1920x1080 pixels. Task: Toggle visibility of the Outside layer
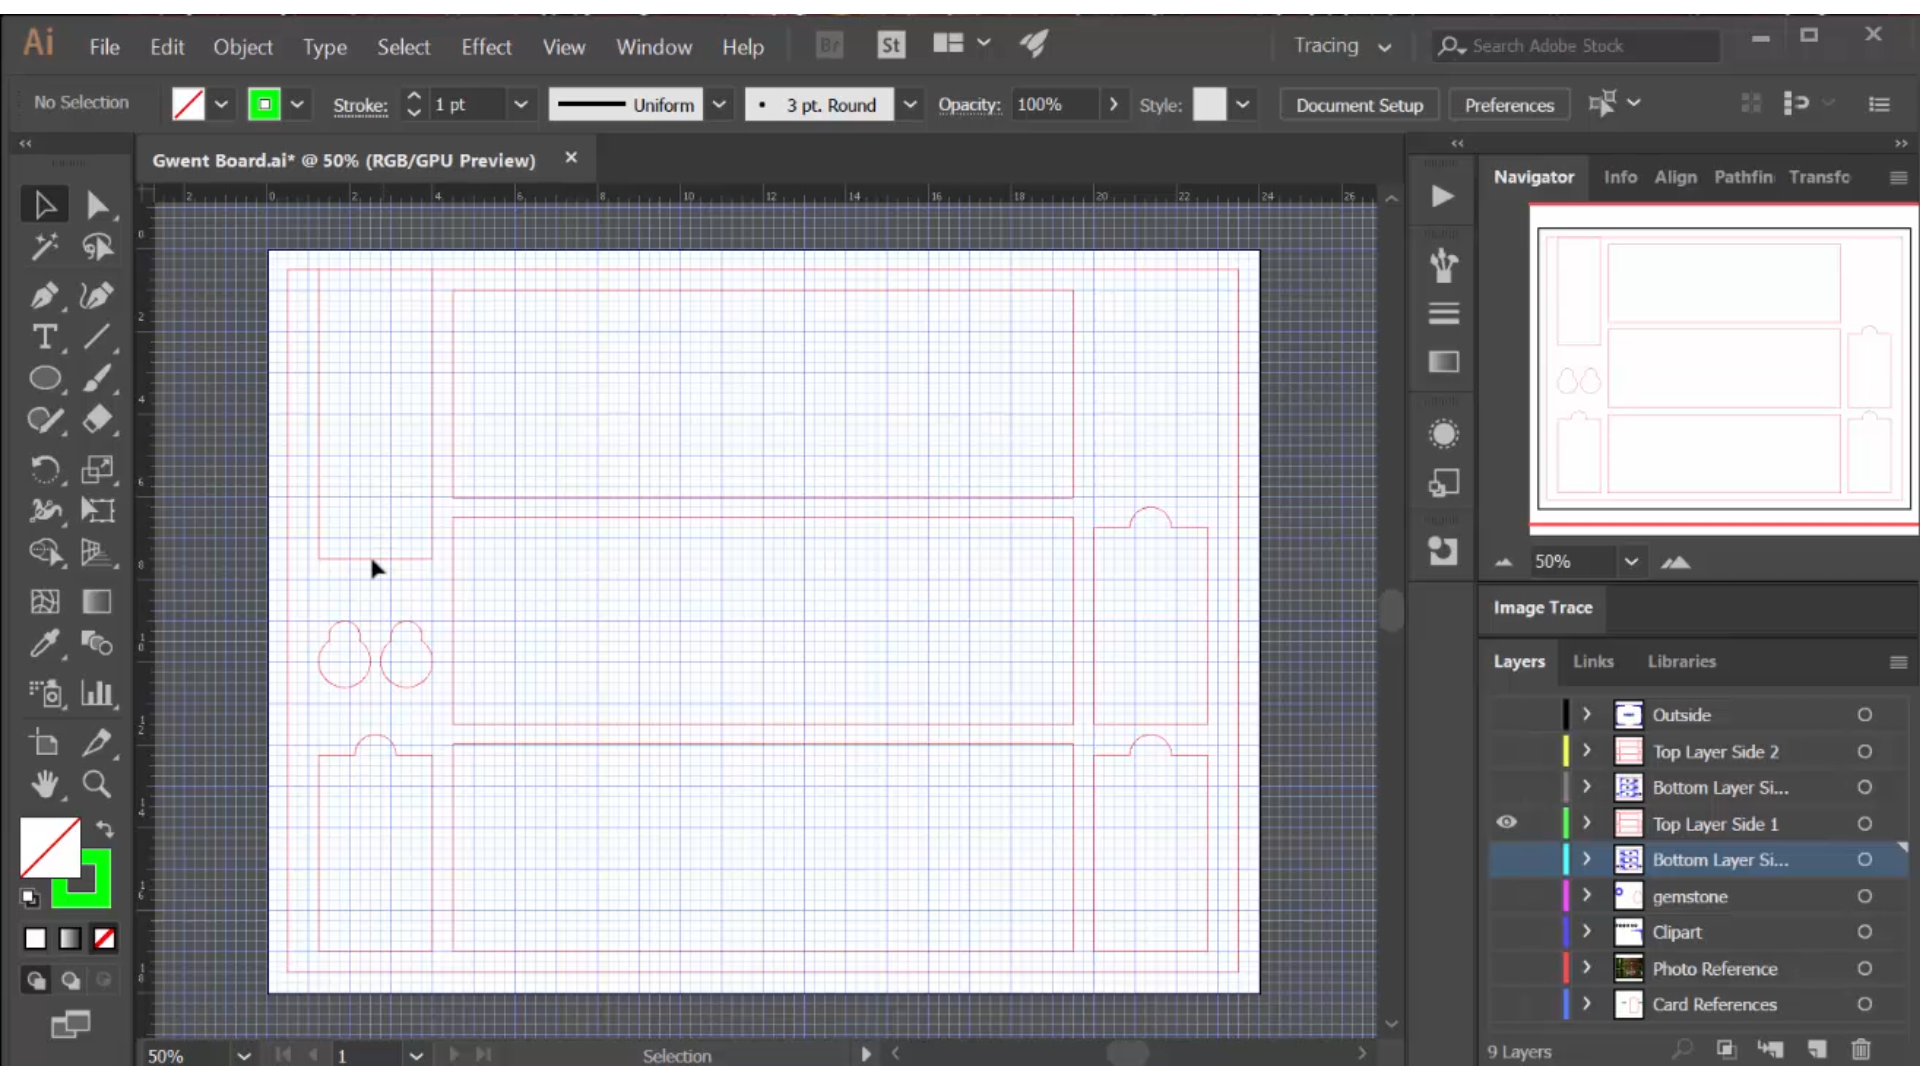pyautogui.click(x=1507, y=714)
